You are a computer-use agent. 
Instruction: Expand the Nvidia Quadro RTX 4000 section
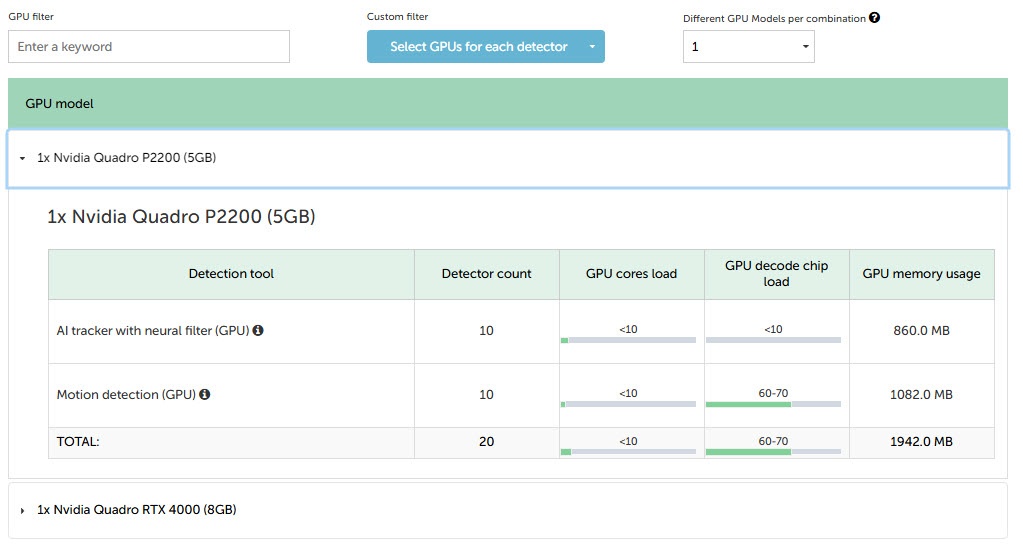(x=23, y=510)
